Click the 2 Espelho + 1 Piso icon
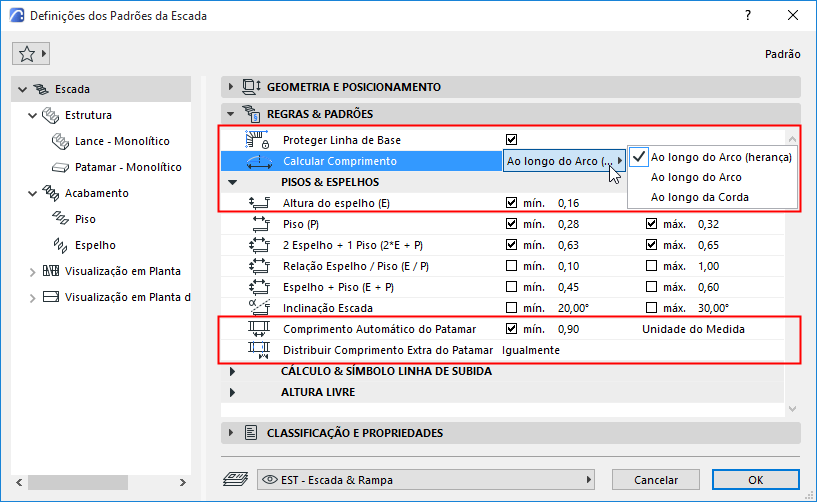 (x=259, y=245)
